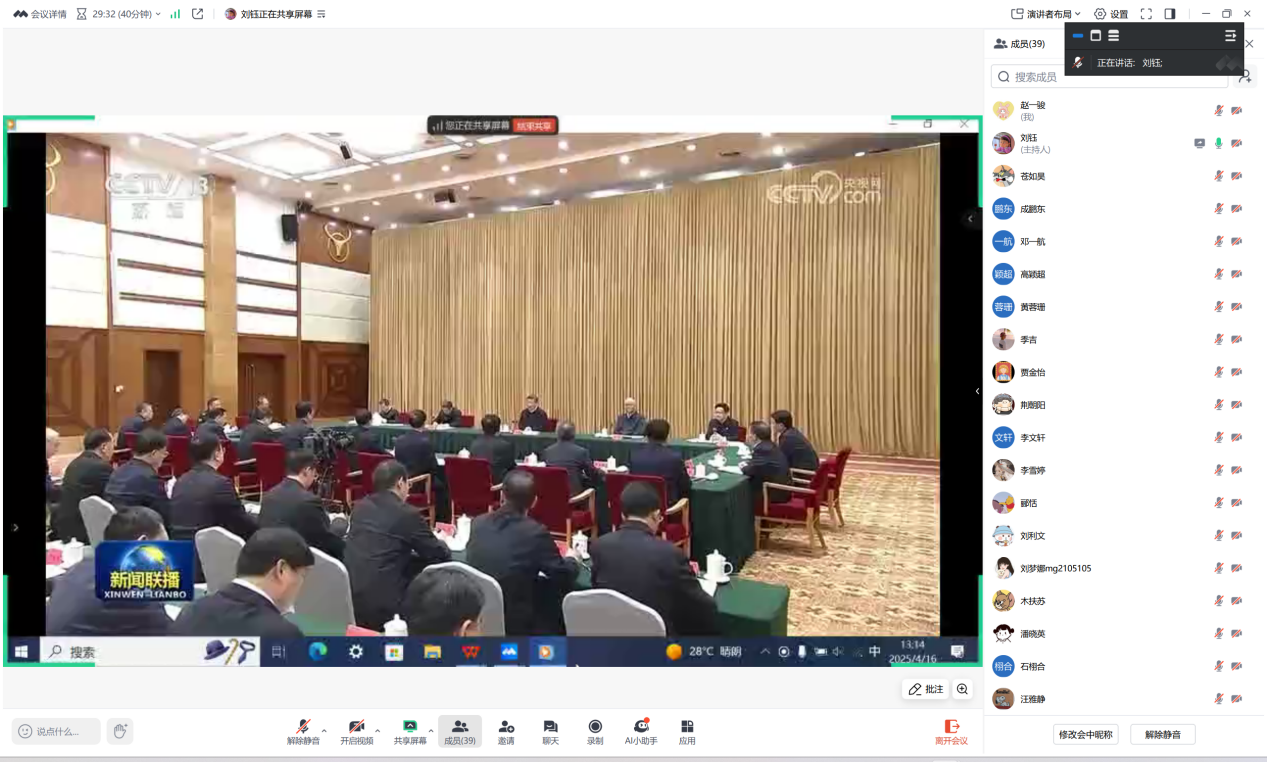Open 会议详情 meeting details

40,14
